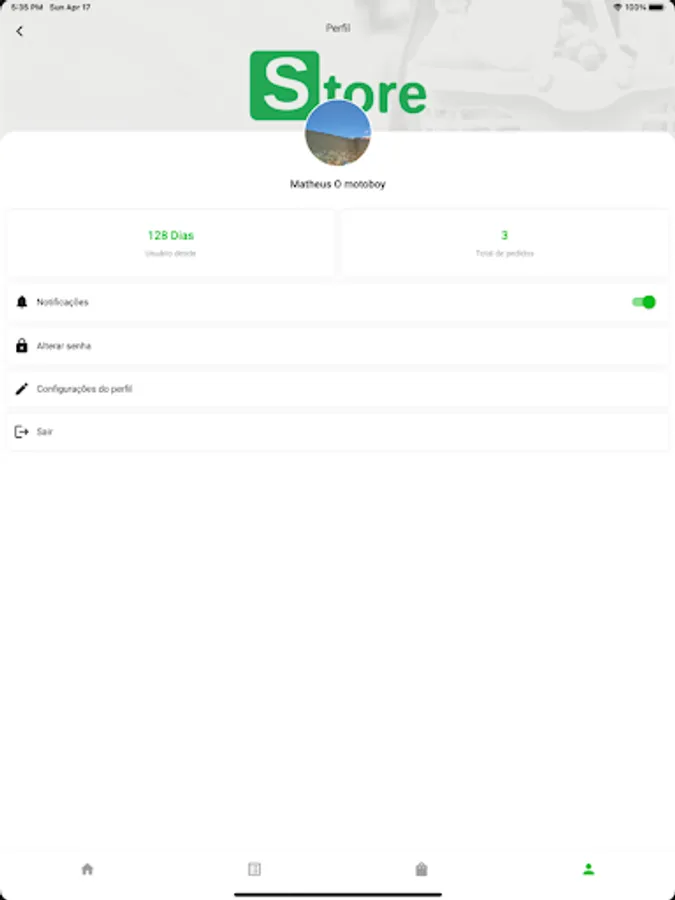Tap the 128 Dias member-since card
The width and height of the screenshot is (675, 900).
click(x=170, y=243)
